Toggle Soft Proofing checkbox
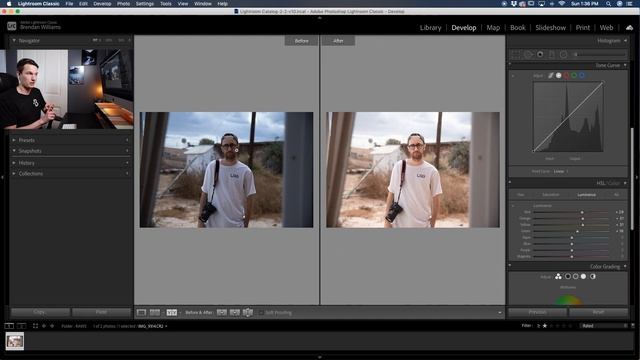This screenshot has height=360, width=640. [261, 313]
